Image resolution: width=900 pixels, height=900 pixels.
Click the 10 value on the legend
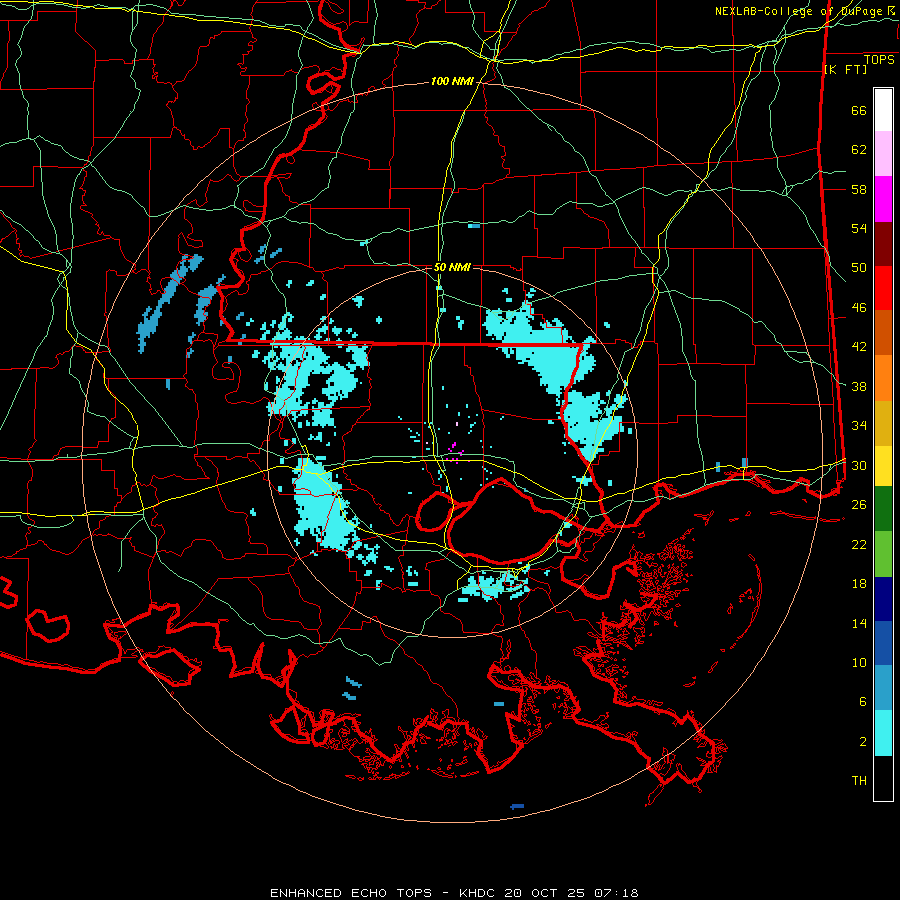tap(859, 663)
